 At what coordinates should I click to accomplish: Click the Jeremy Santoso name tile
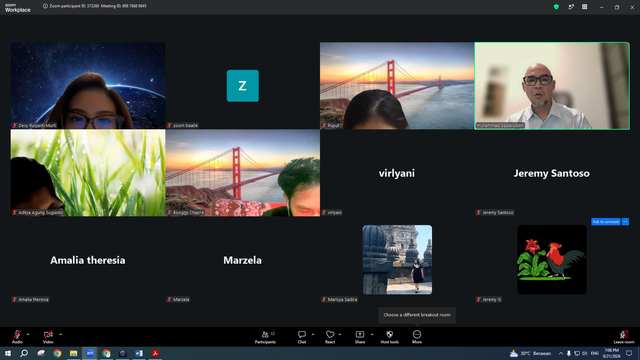552,173
